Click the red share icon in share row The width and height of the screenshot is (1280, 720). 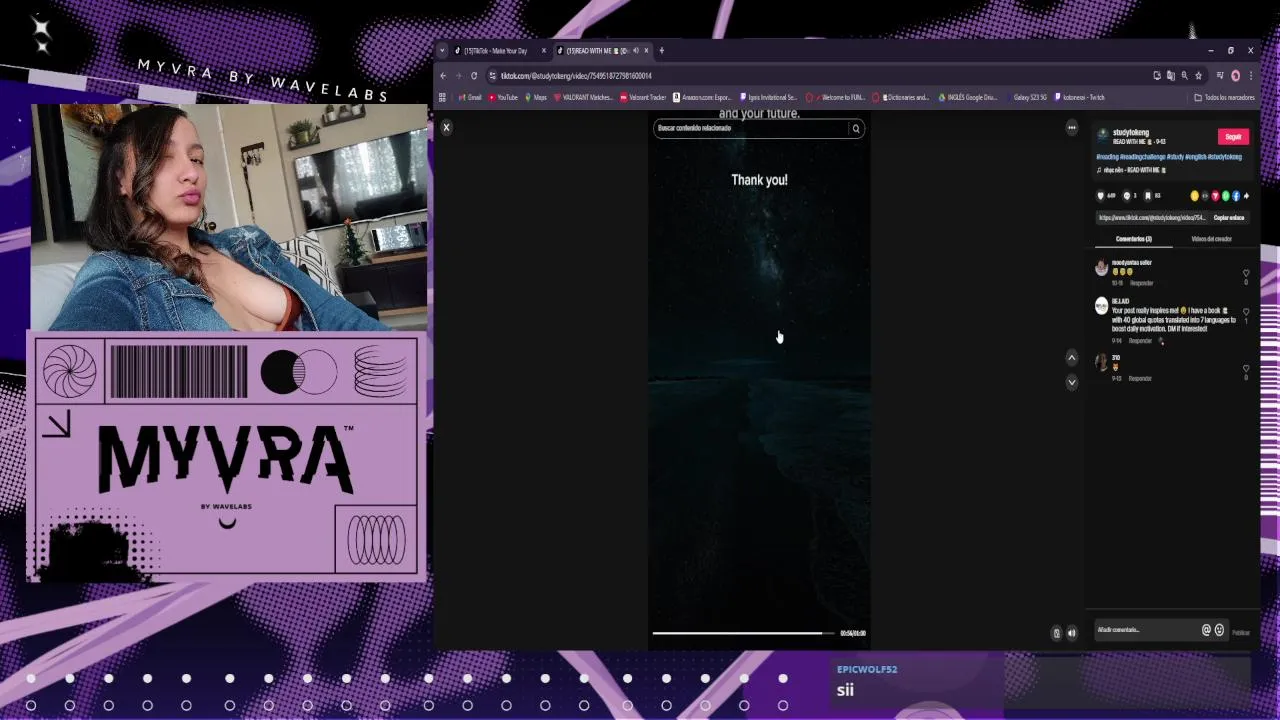[x=1215, y=196]
